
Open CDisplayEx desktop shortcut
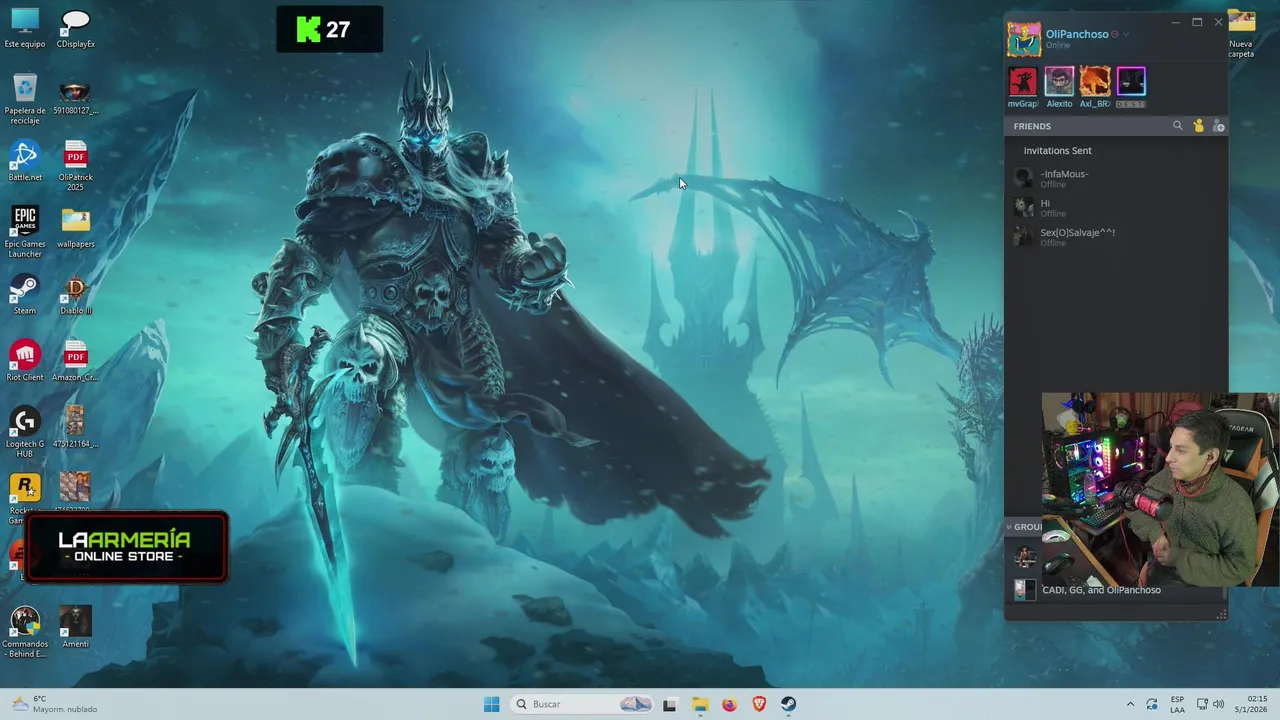(x=75, y=28)
